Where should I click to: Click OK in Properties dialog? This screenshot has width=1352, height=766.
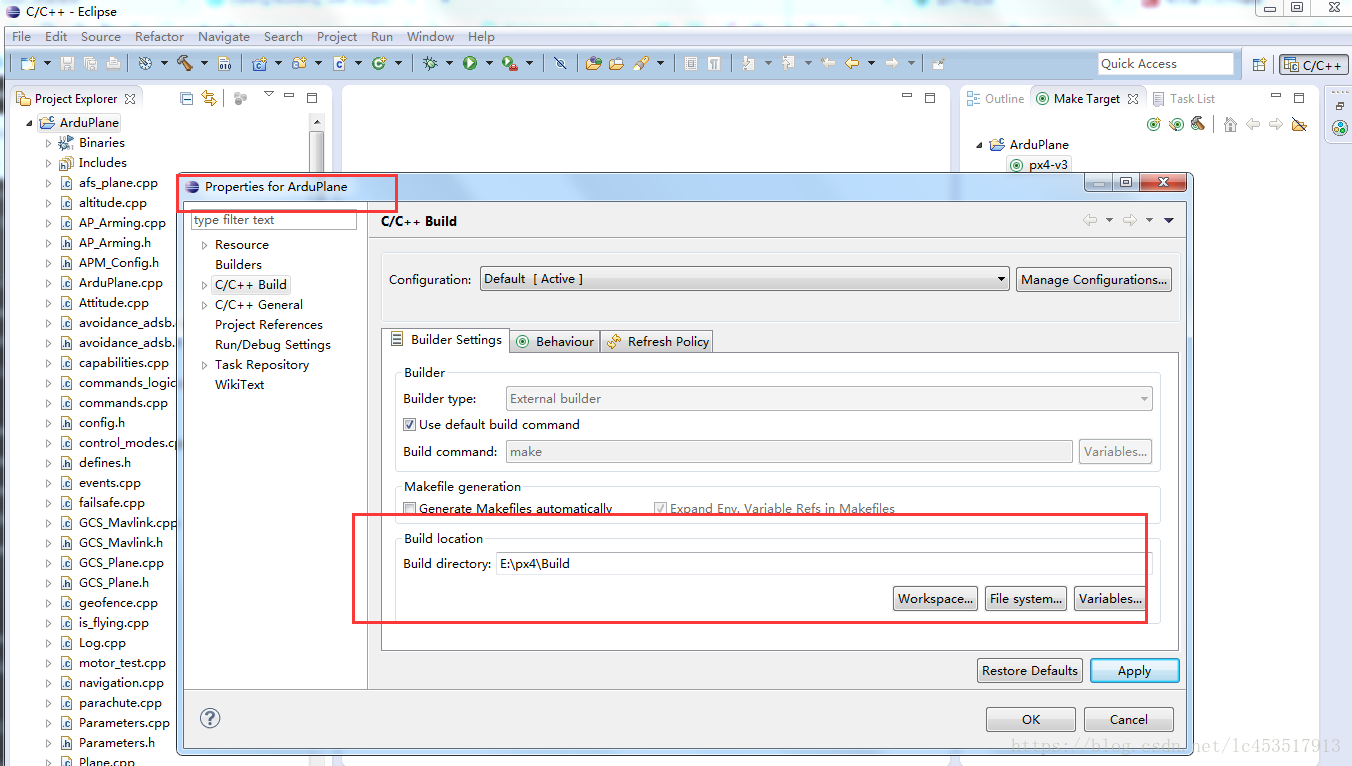[1031, 719]
